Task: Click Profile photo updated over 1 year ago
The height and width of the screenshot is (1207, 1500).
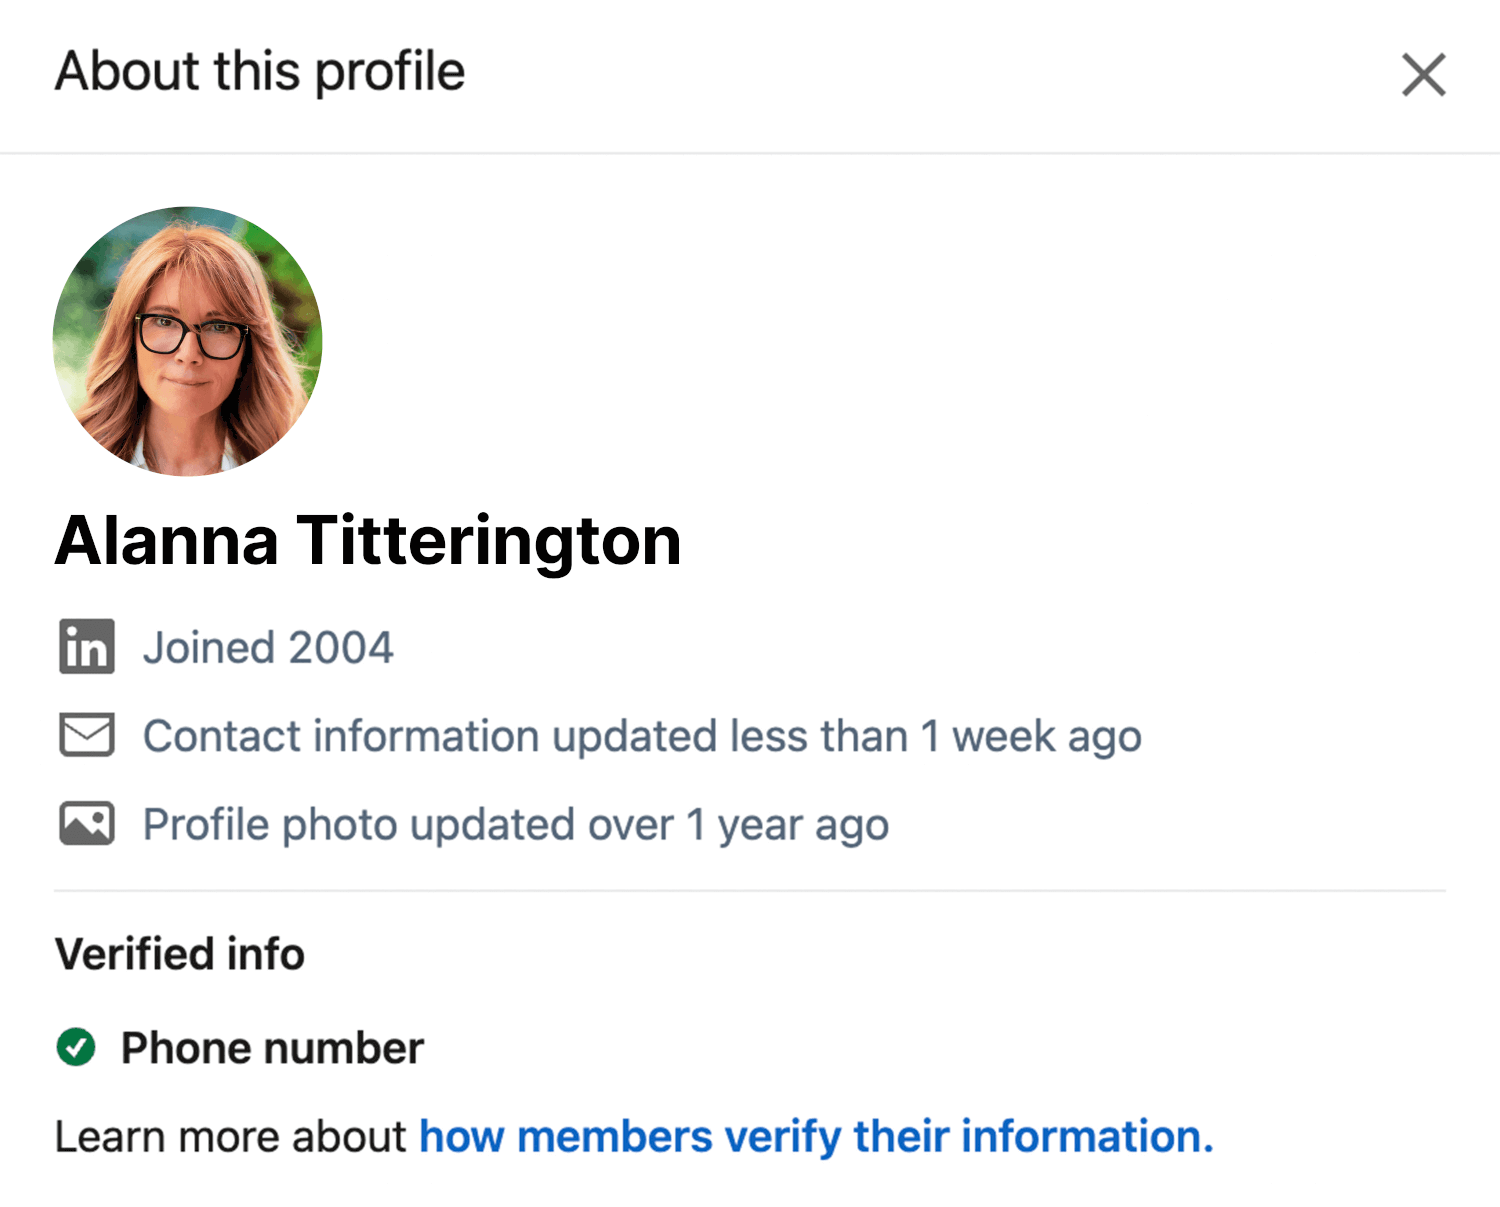Action: (x=516, y=825)
